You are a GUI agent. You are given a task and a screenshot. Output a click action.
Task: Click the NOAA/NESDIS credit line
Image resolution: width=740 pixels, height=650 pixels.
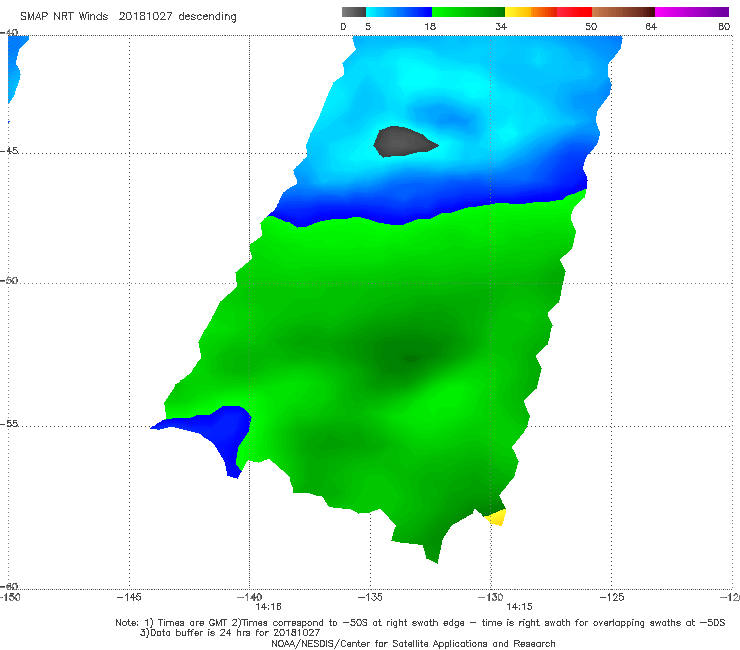tap(413, 643)
